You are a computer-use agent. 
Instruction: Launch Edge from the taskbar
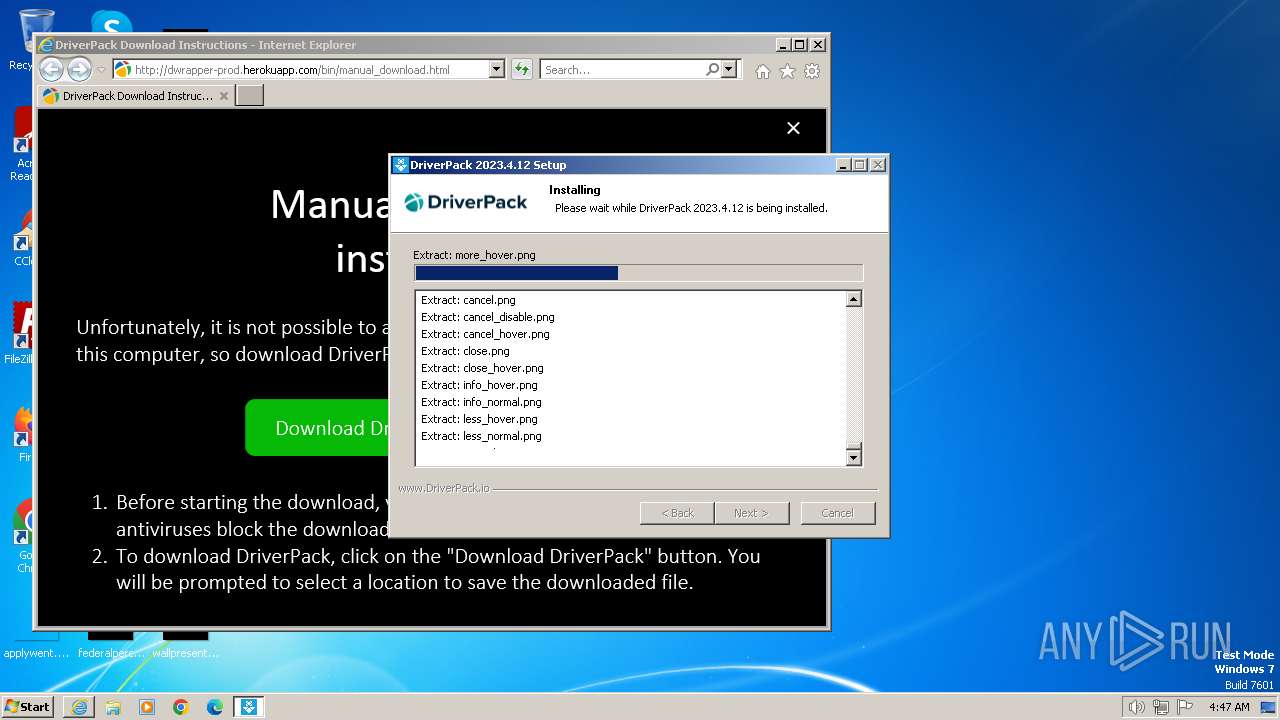pos(215,707)
